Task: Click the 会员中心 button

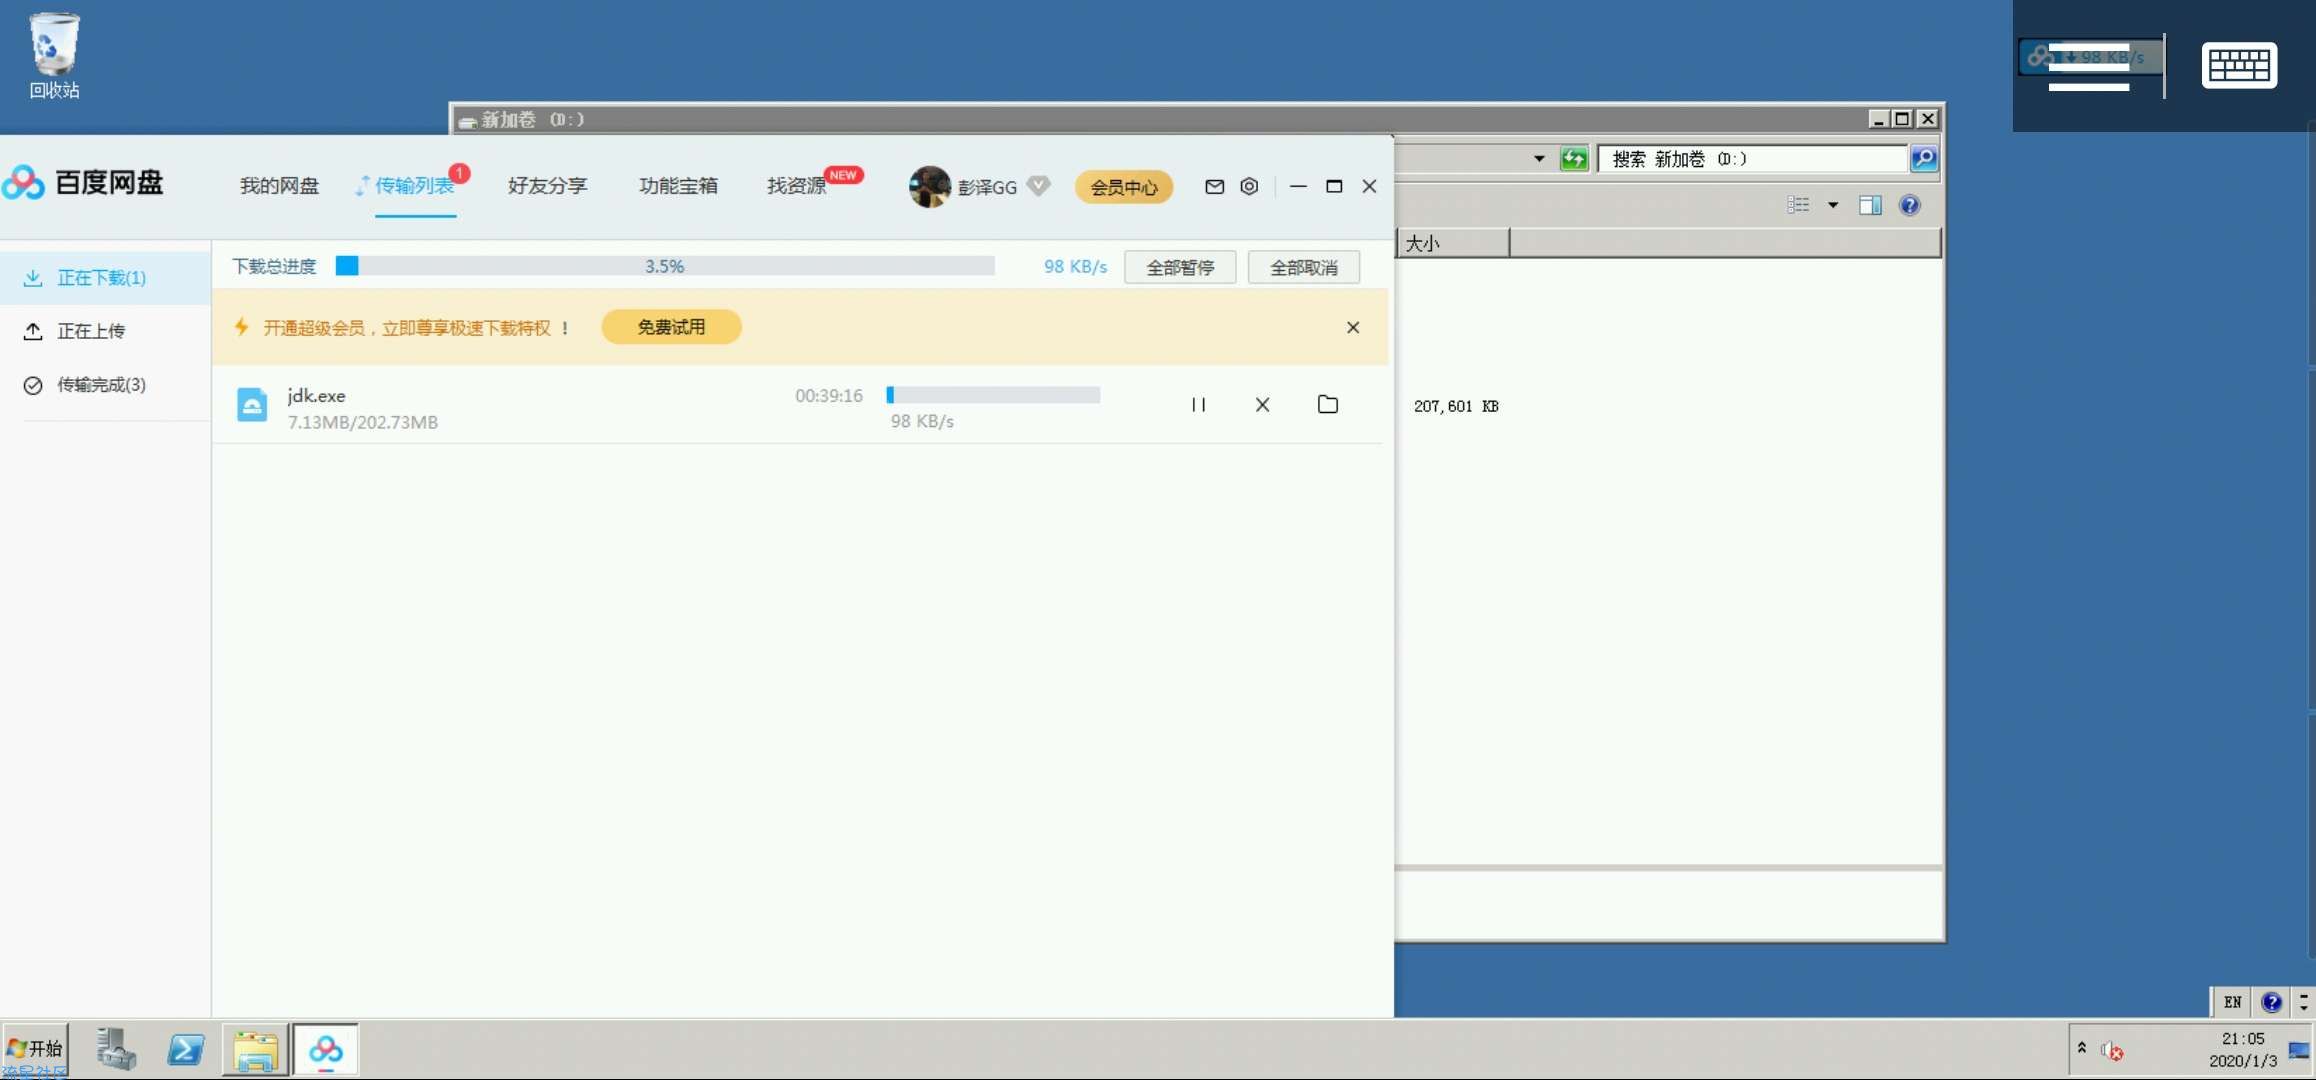Action: (x=1124, y=187)
